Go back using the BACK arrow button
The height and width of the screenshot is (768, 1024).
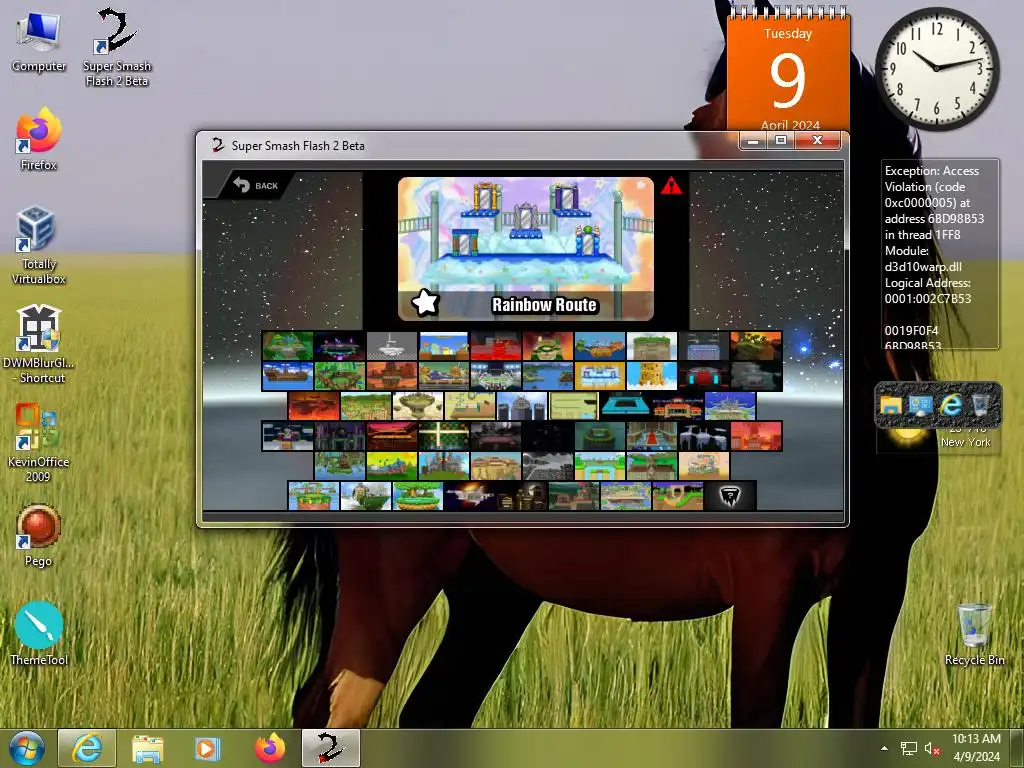click(256, 185)
